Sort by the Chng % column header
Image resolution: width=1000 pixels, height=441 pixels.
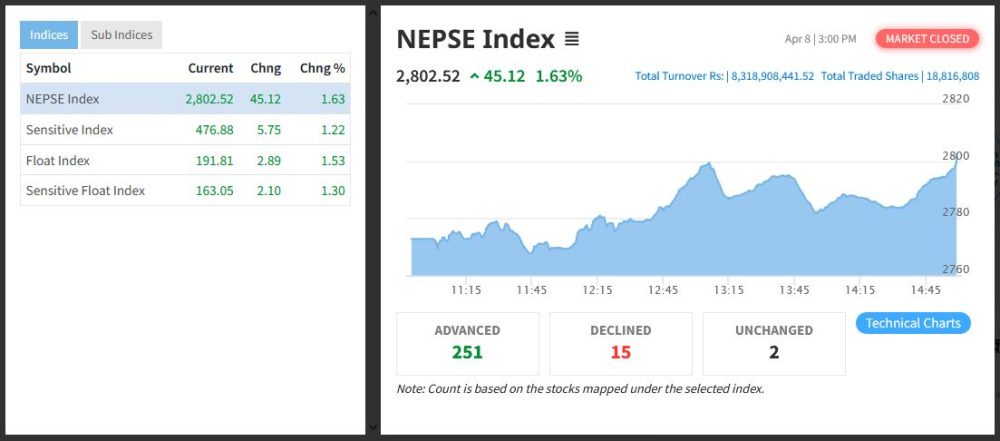click(x=323, y=68)
